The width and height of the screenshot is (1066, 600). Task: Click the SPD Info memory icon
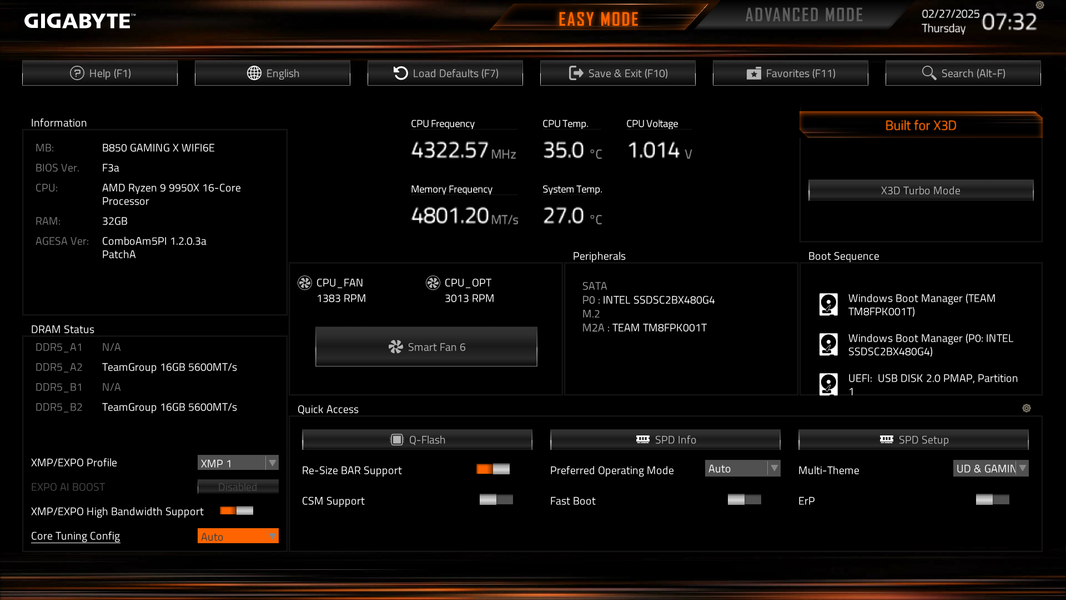(x=642, y=439)
